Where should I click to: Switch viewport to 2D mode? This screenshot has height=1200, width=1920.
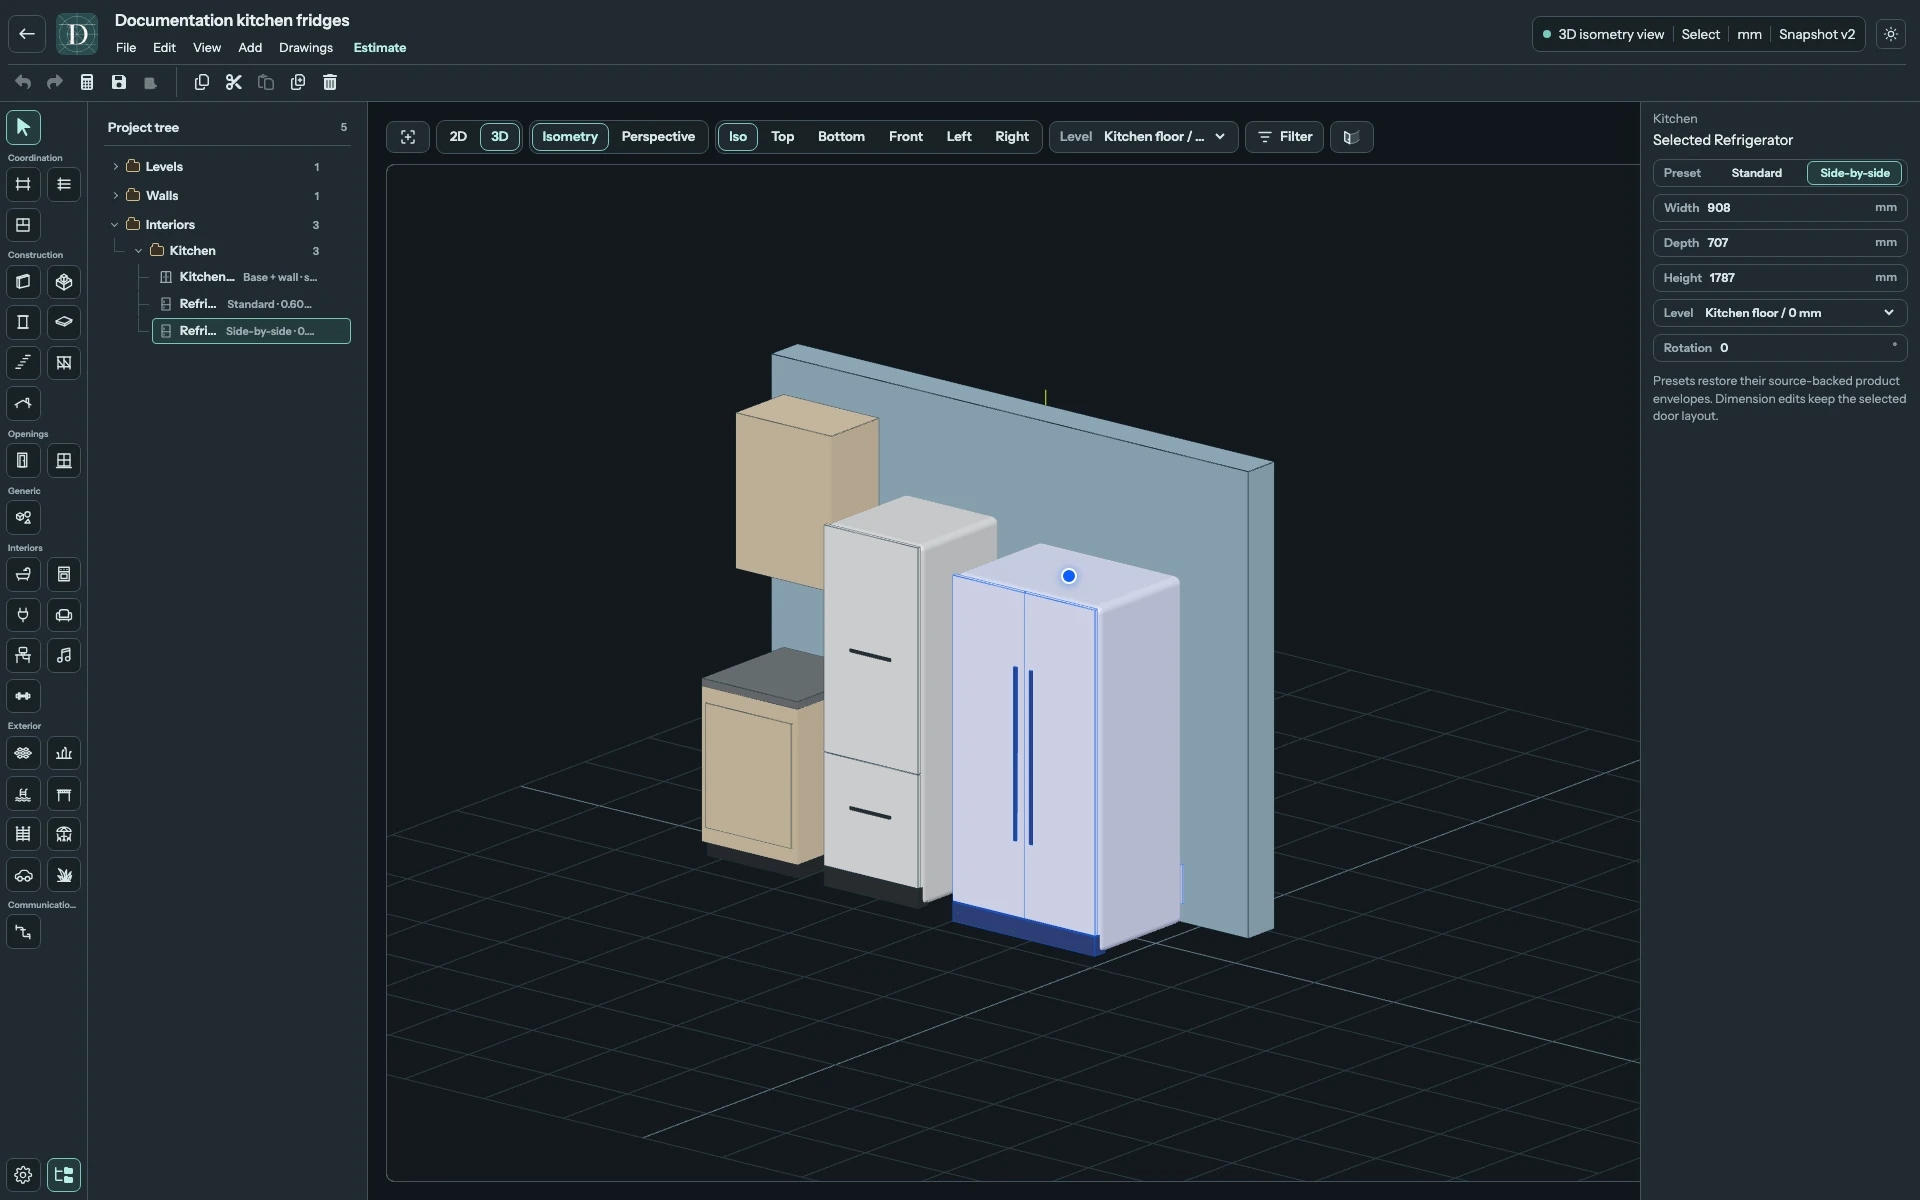point(458,137)
